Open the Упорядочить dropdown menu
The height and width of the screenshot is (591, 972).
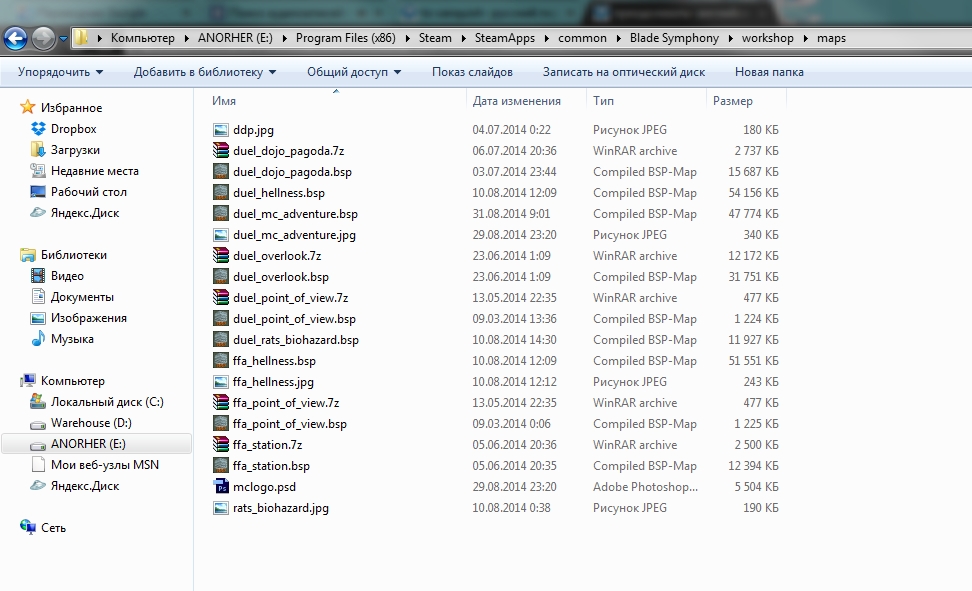tap(60, 72)
